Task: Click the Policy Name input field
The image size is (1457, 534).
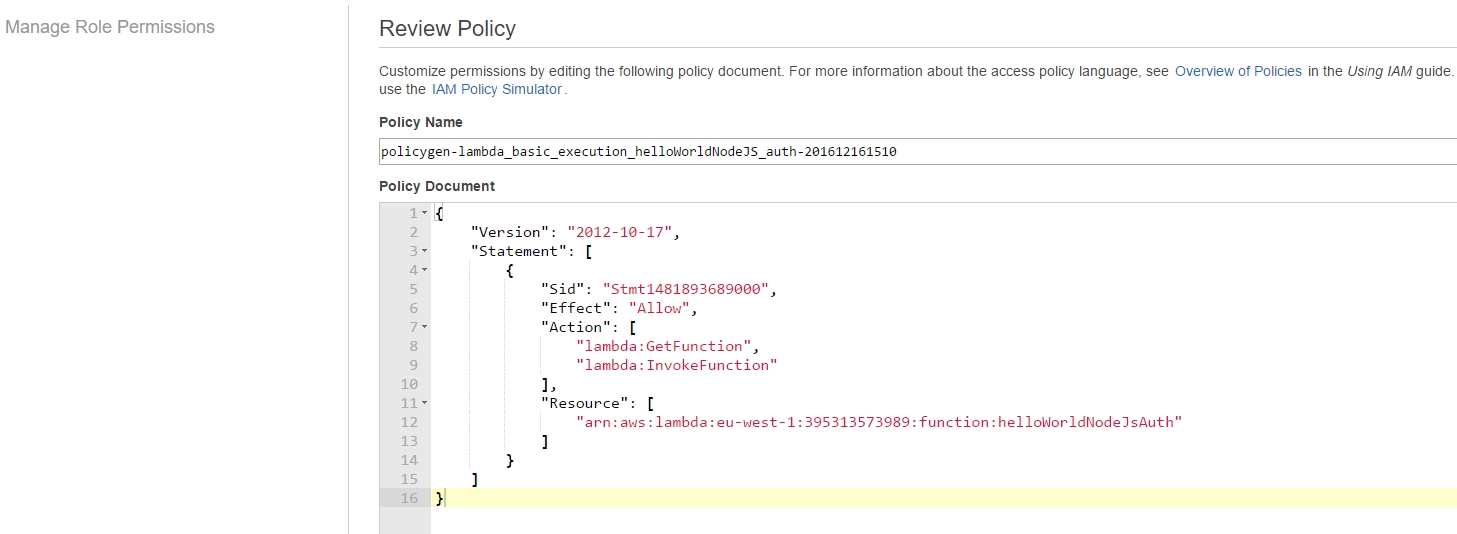Action: 918,152
